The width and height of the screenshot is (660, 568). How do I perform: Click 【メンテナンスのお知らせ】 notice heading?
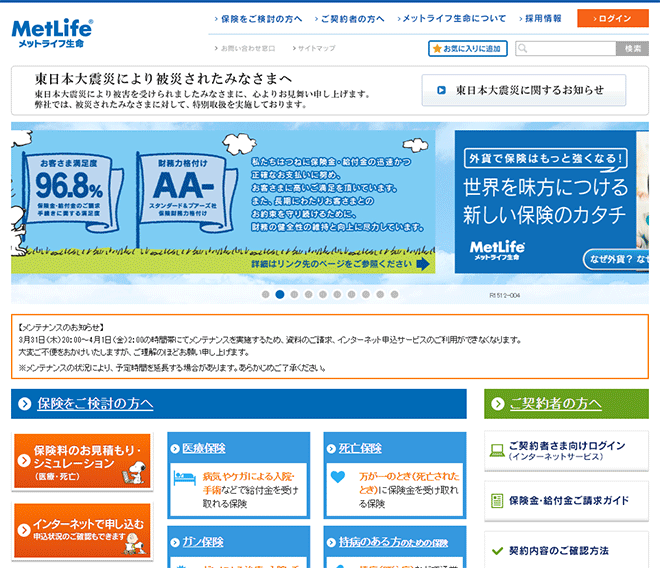61,327
